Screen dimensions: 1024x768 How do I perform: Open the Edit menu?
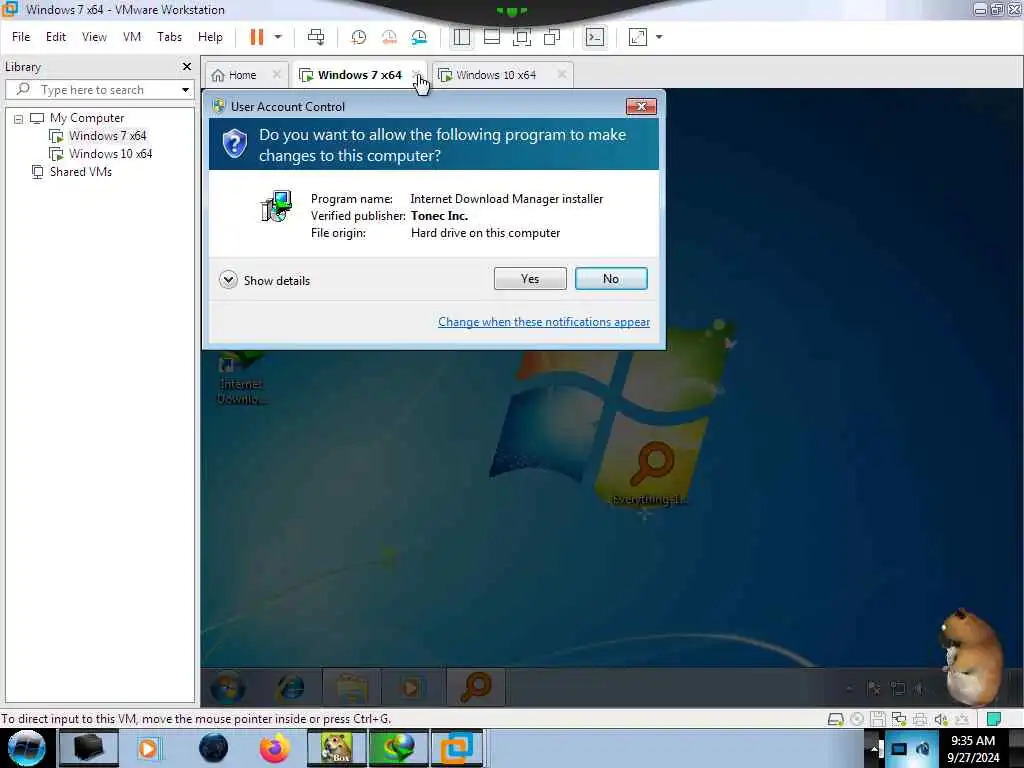tap(56, 37)
